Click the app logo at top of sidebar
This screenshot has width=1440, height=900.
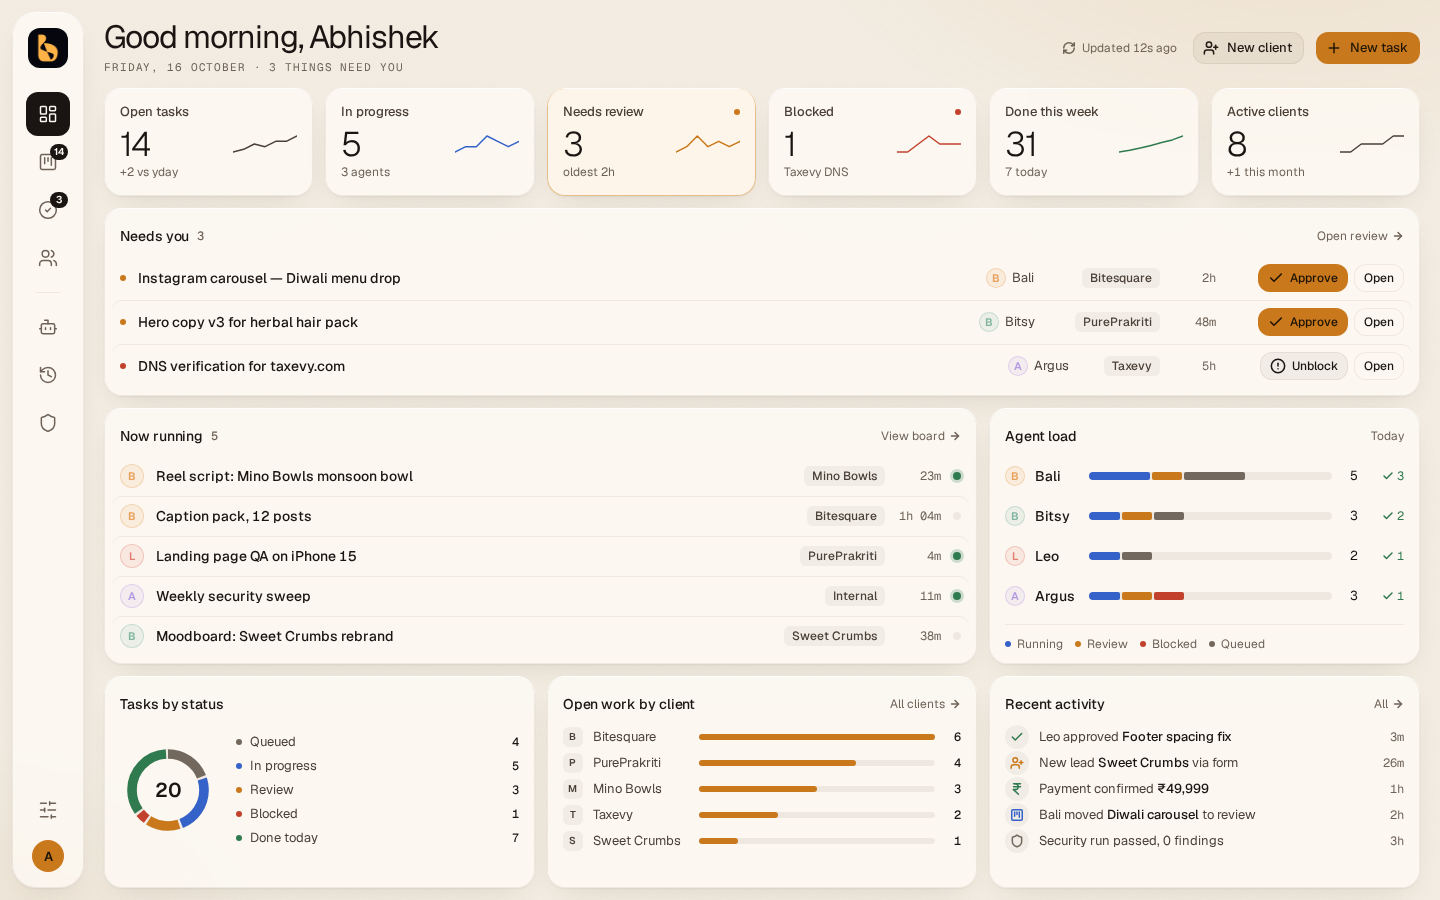[x=48, y=48]
